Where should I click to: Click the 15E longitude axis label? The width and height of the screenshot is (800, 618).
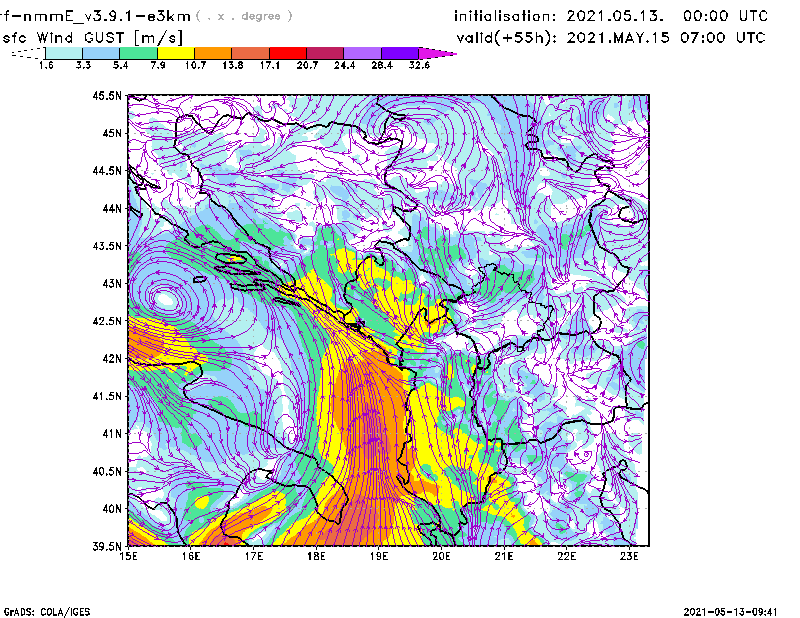click(128, 556)
